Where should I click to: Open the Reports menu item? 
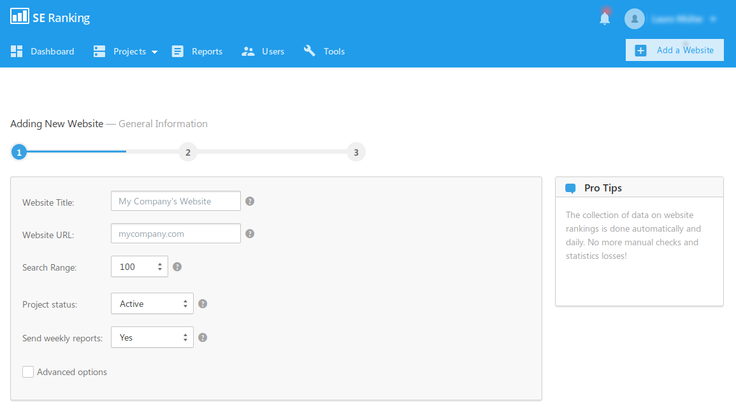tap(197, 51)
